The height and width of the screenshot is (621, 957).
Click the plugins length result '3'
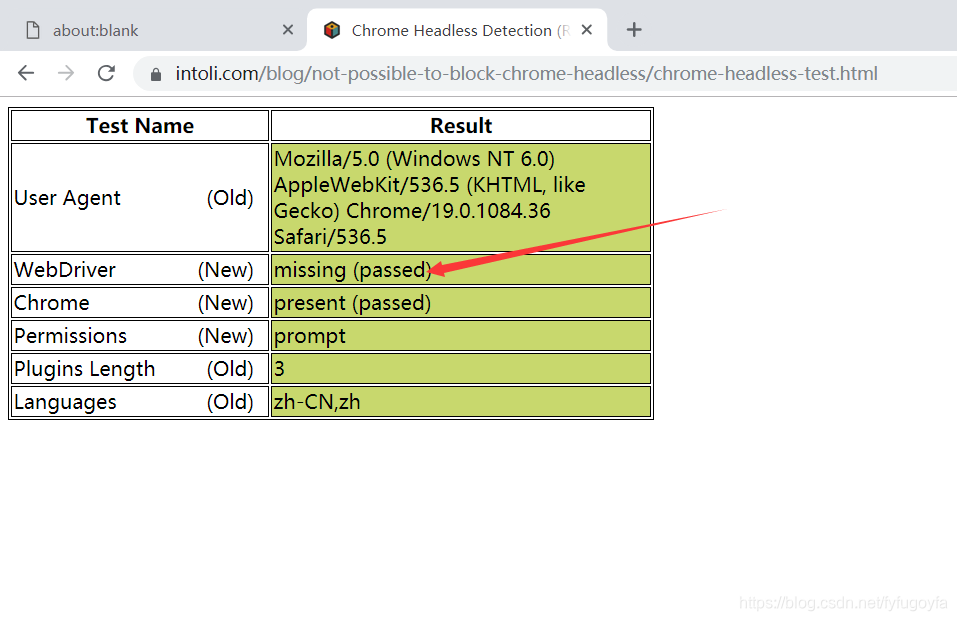pos(461,368)
